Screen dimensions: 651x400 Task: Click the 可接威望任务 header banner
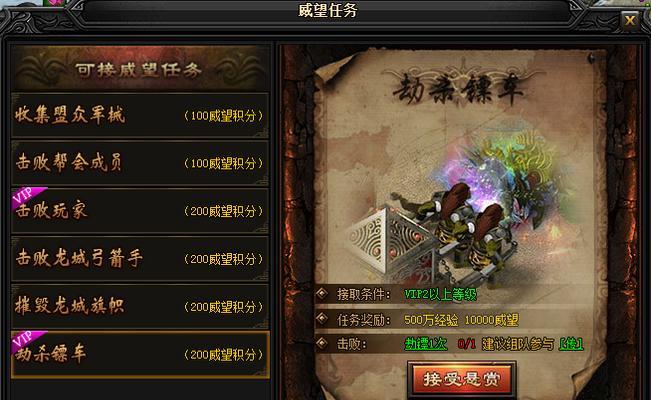[140, 69]
